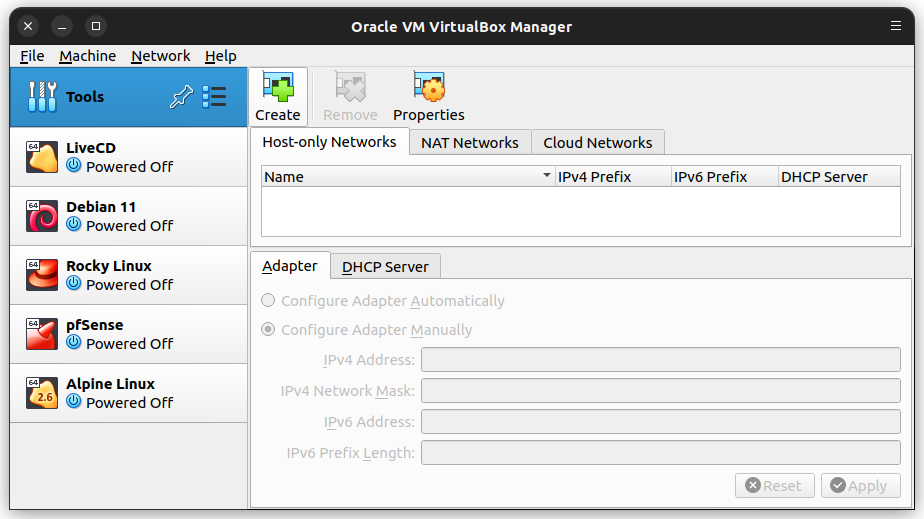Click the Alpine Linux 2.6 icon
Viewport: 924px width, 519px height.
click(x=42, y=392)
